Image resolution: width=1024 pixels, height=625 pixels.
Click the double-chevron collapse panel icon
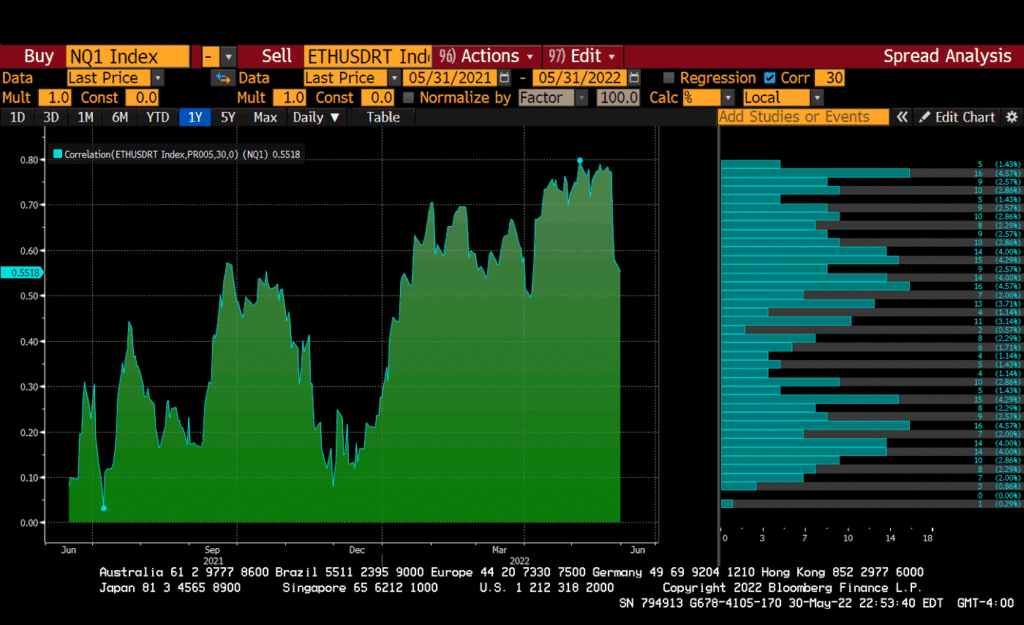[x=902, y=117]
